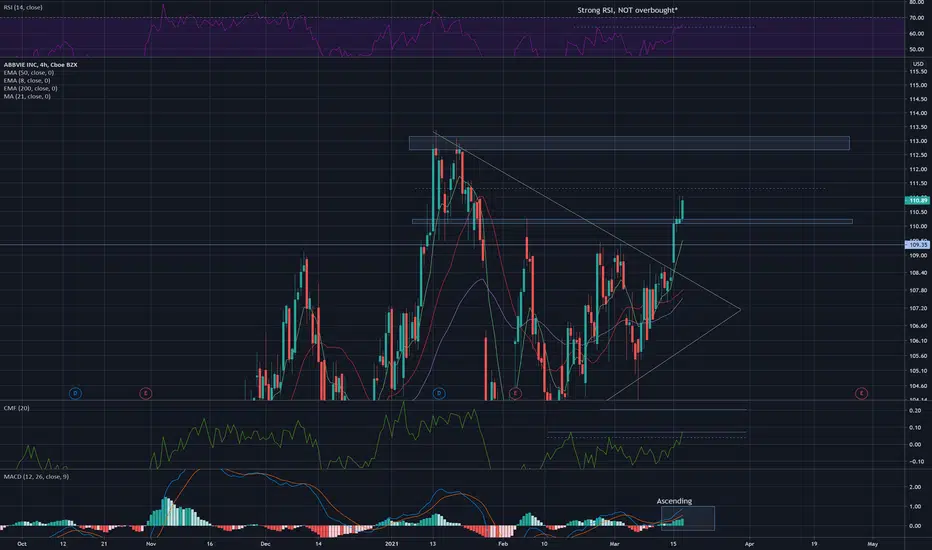Click the 50.00 RSI axis value
The width and height of the screenshot is (932, 550).
(x=917, y=49)
